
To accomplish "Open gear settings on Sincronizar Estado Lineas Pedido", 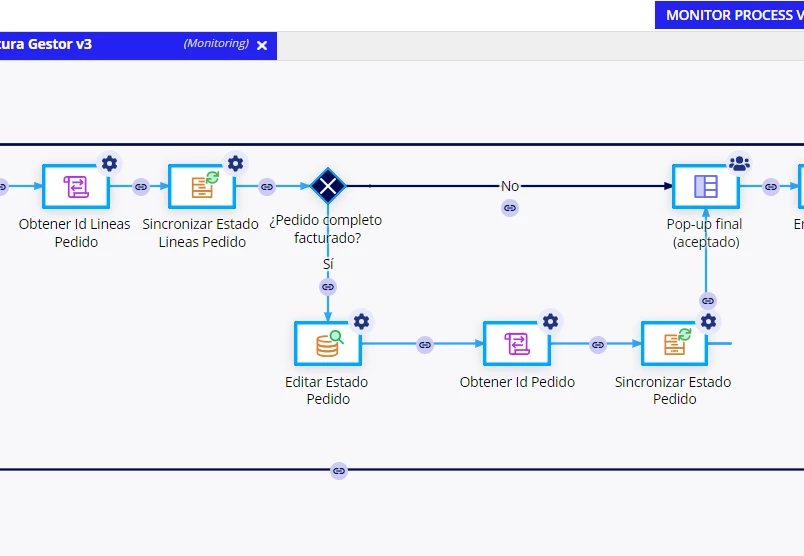I will pyautogui.click(x=235, y=164).
